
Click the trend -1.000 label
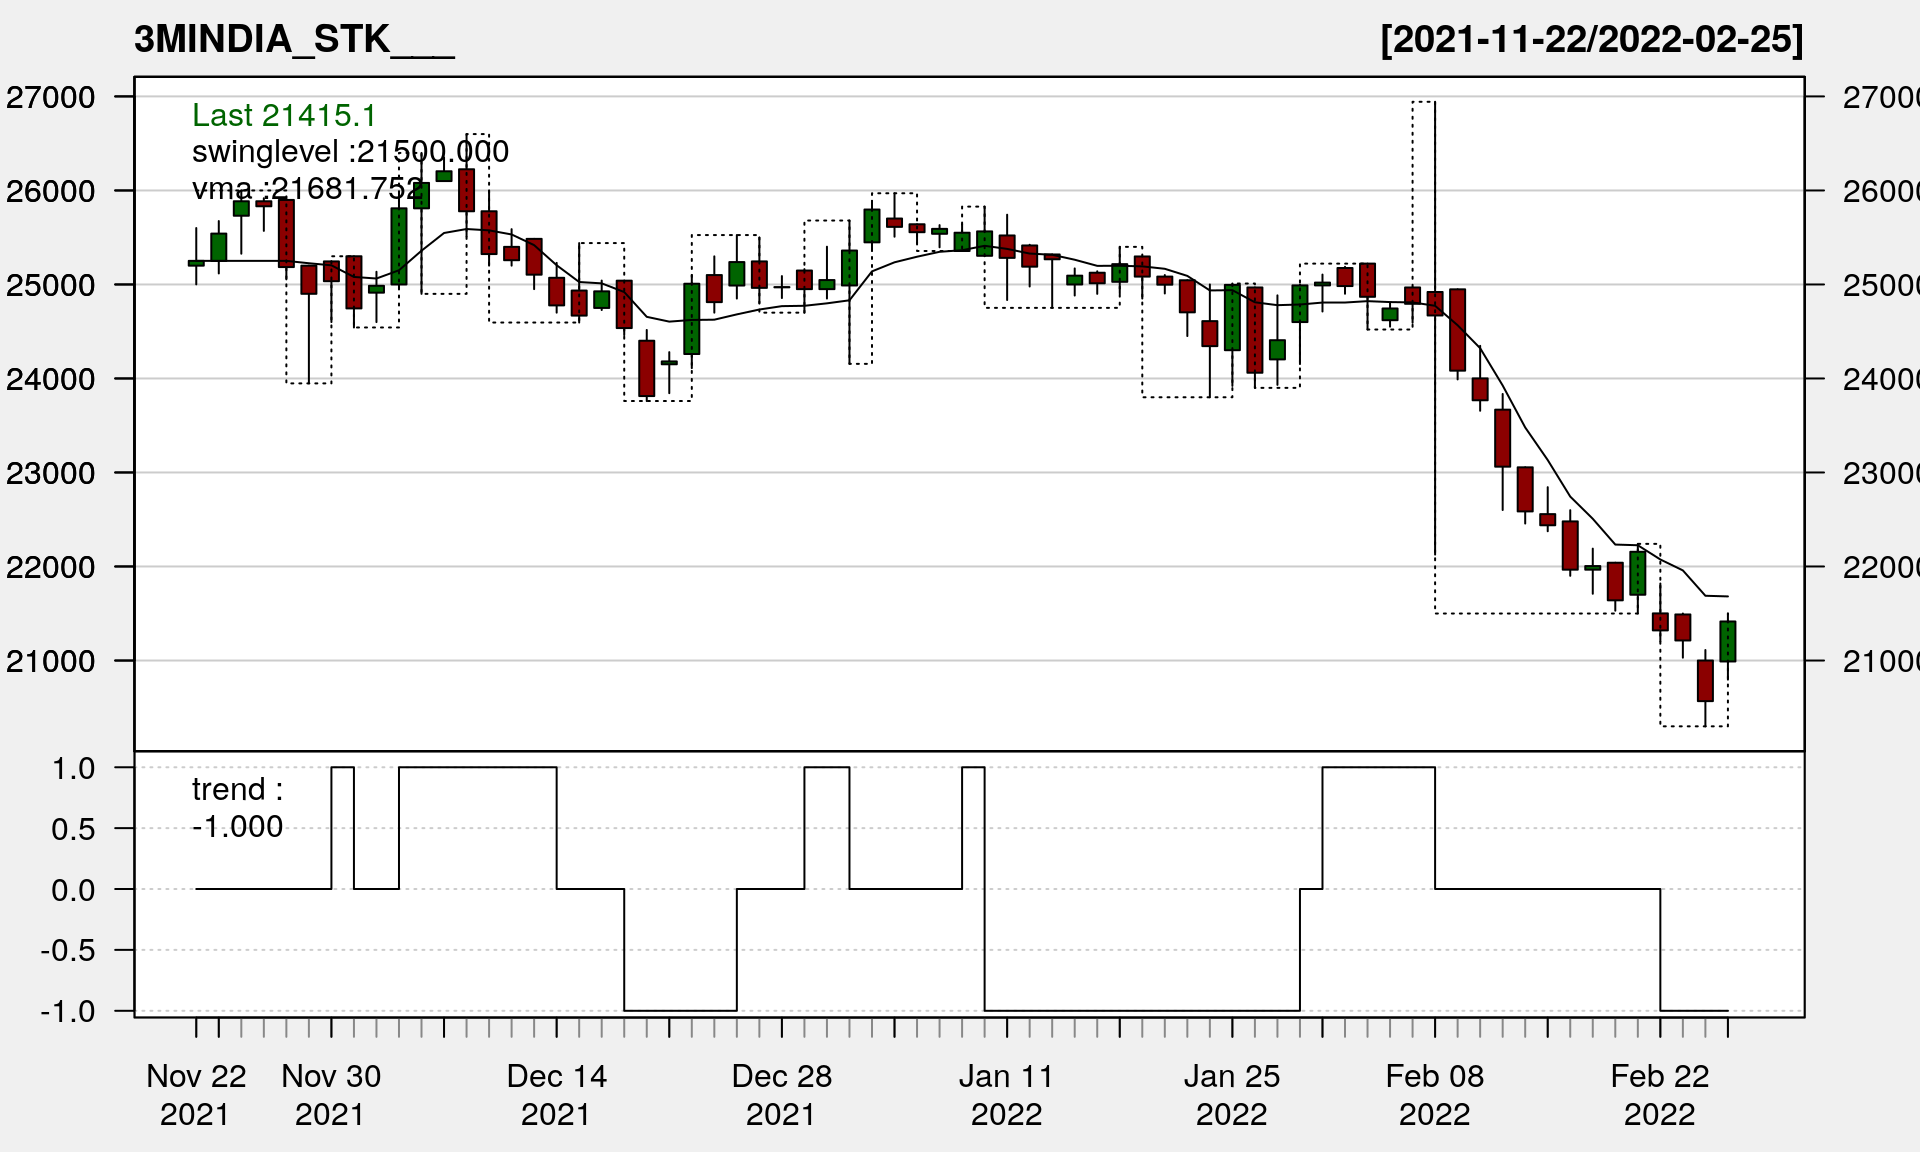tap(237, 808)
